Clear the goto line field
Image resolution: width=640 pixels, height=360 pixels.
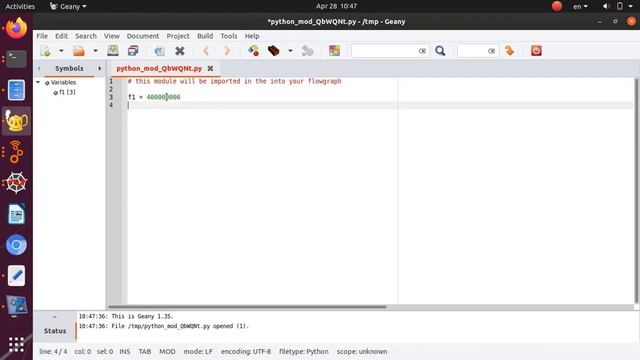pos(491,51)
